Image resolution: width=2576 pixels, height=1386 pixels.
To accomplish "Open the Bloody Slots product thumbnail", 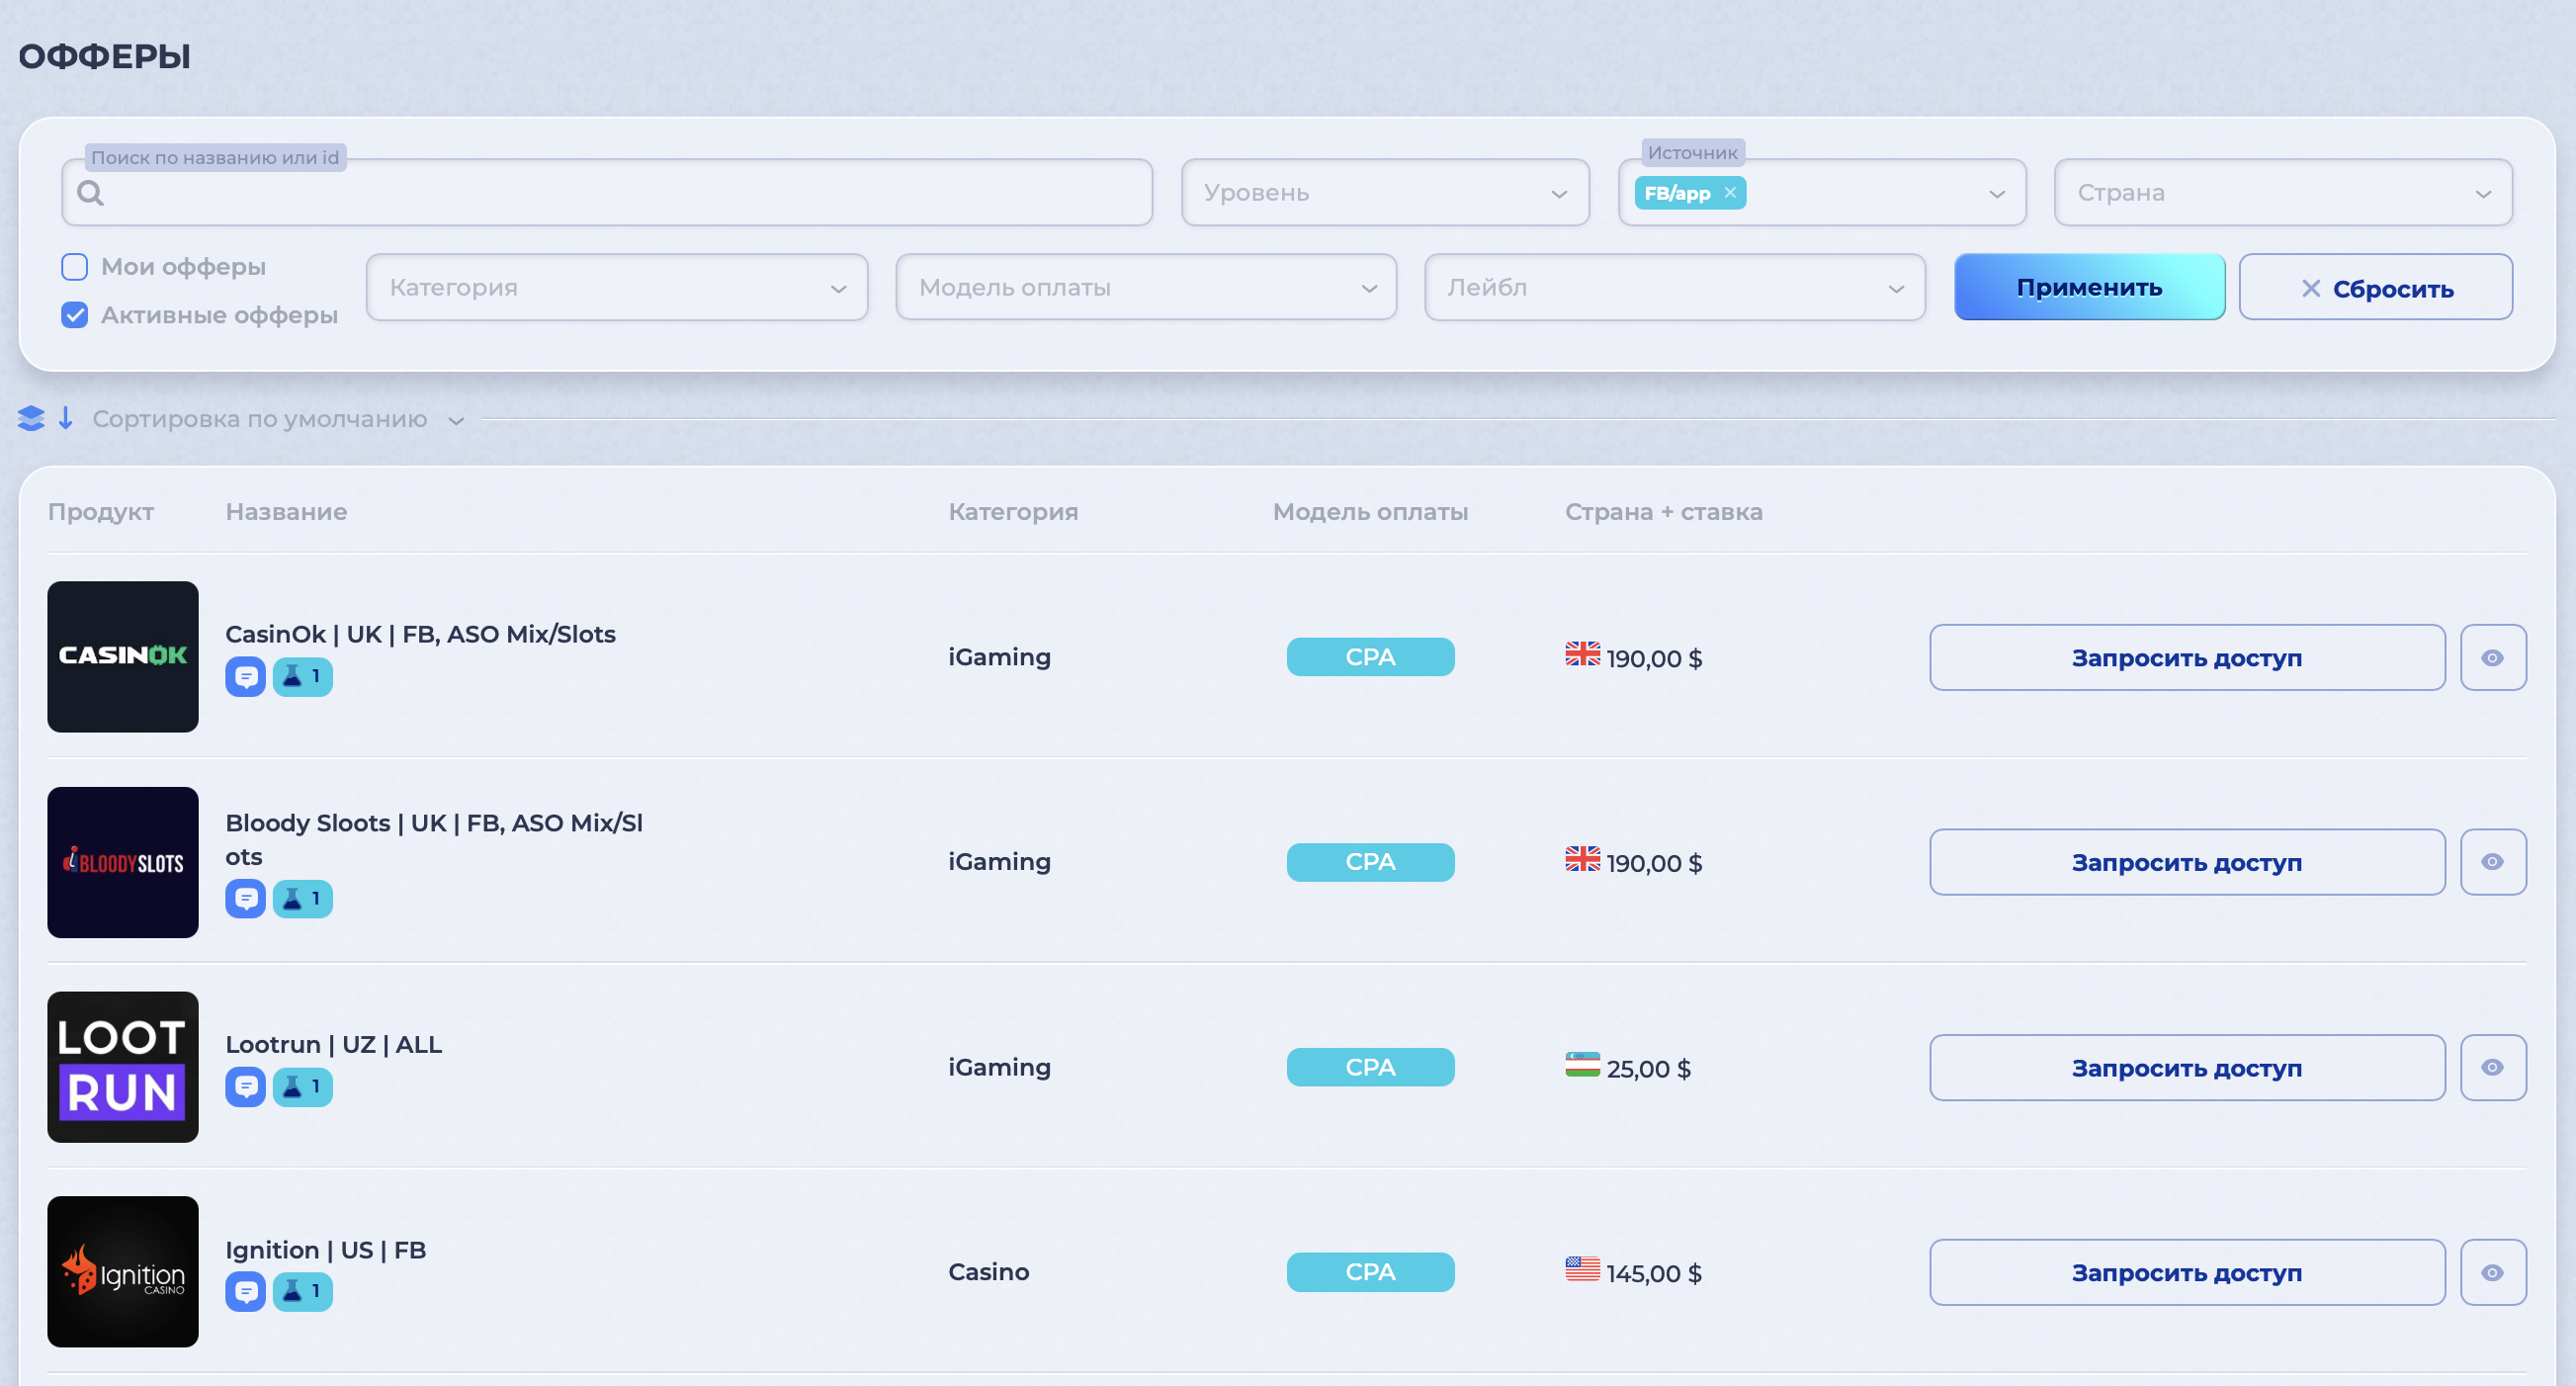I will point(123,862).
